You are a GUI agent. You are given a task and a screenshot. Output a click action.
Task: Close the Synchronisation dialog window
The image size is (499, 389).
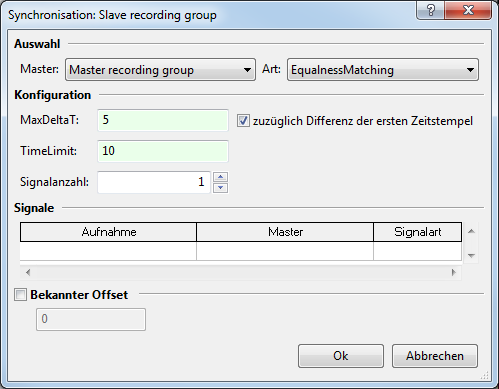[x=468, y=10]
